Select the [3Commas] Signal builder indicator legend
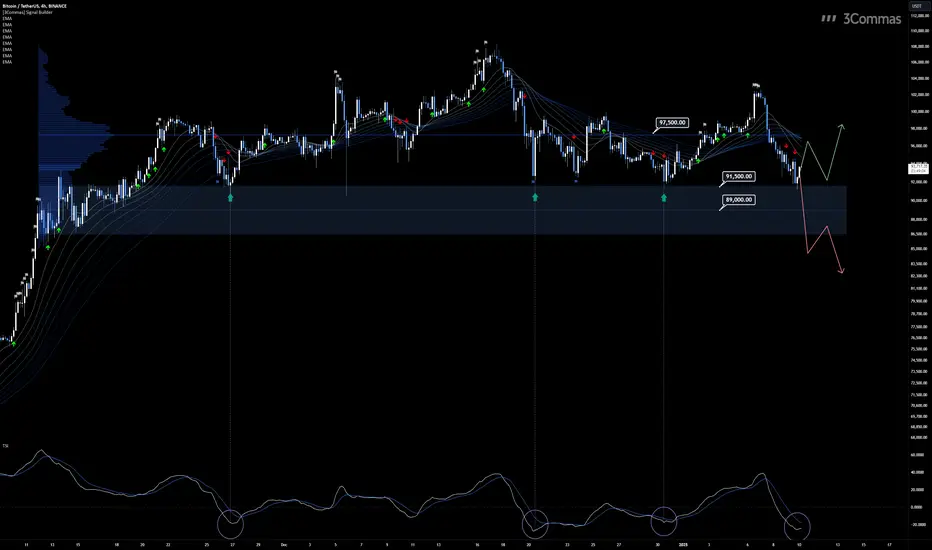This screenshot has width=932, height=550. 27,12
